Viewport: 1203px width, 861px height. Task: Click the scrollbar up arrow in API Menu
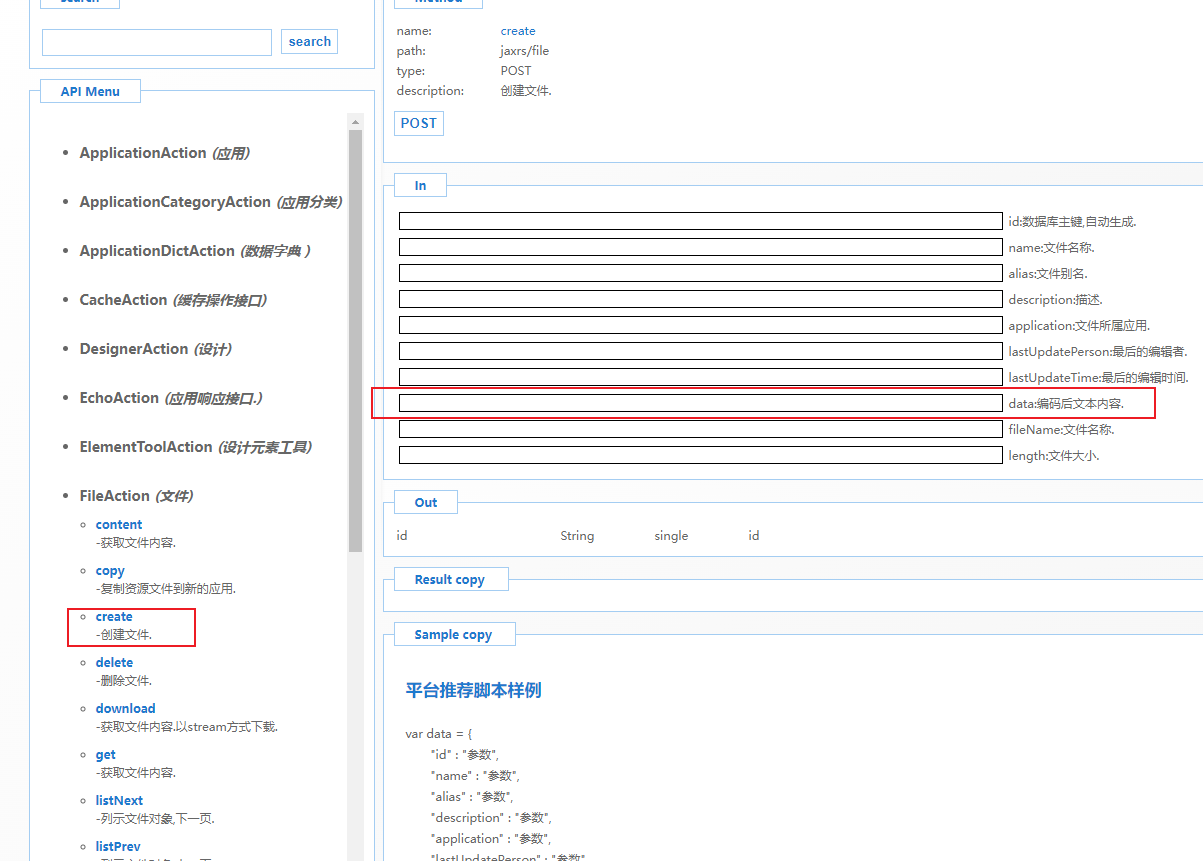point(355,122)
